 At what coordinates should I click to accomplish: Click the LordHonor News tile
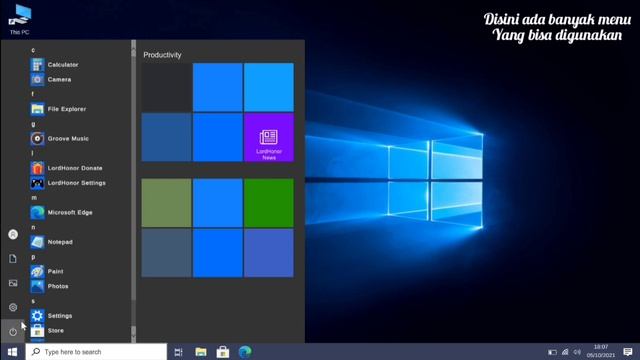(269, 137)
